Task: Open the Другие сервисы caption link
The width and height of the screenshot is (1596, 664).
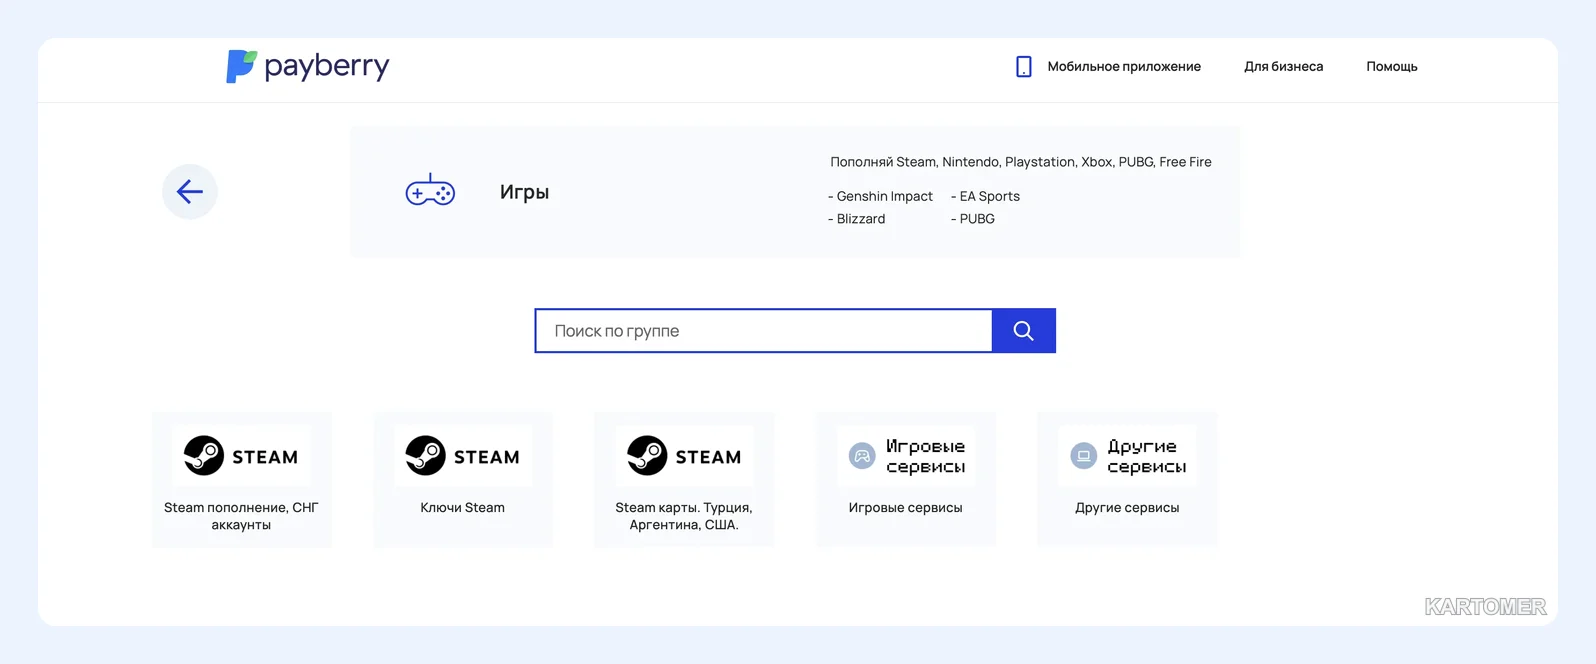Action: [x=1127, y=507]
